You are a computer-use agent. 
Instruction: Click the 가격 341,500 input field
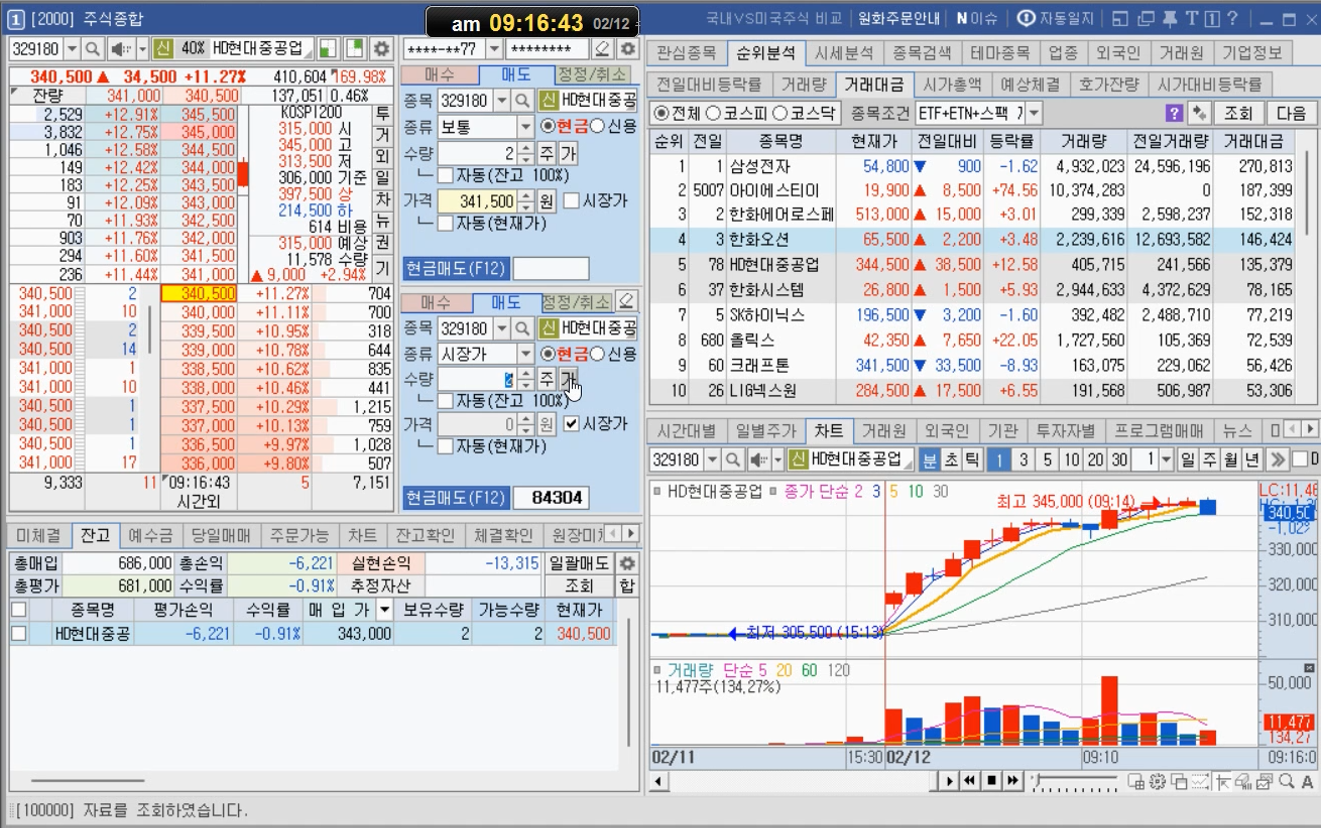476,201
